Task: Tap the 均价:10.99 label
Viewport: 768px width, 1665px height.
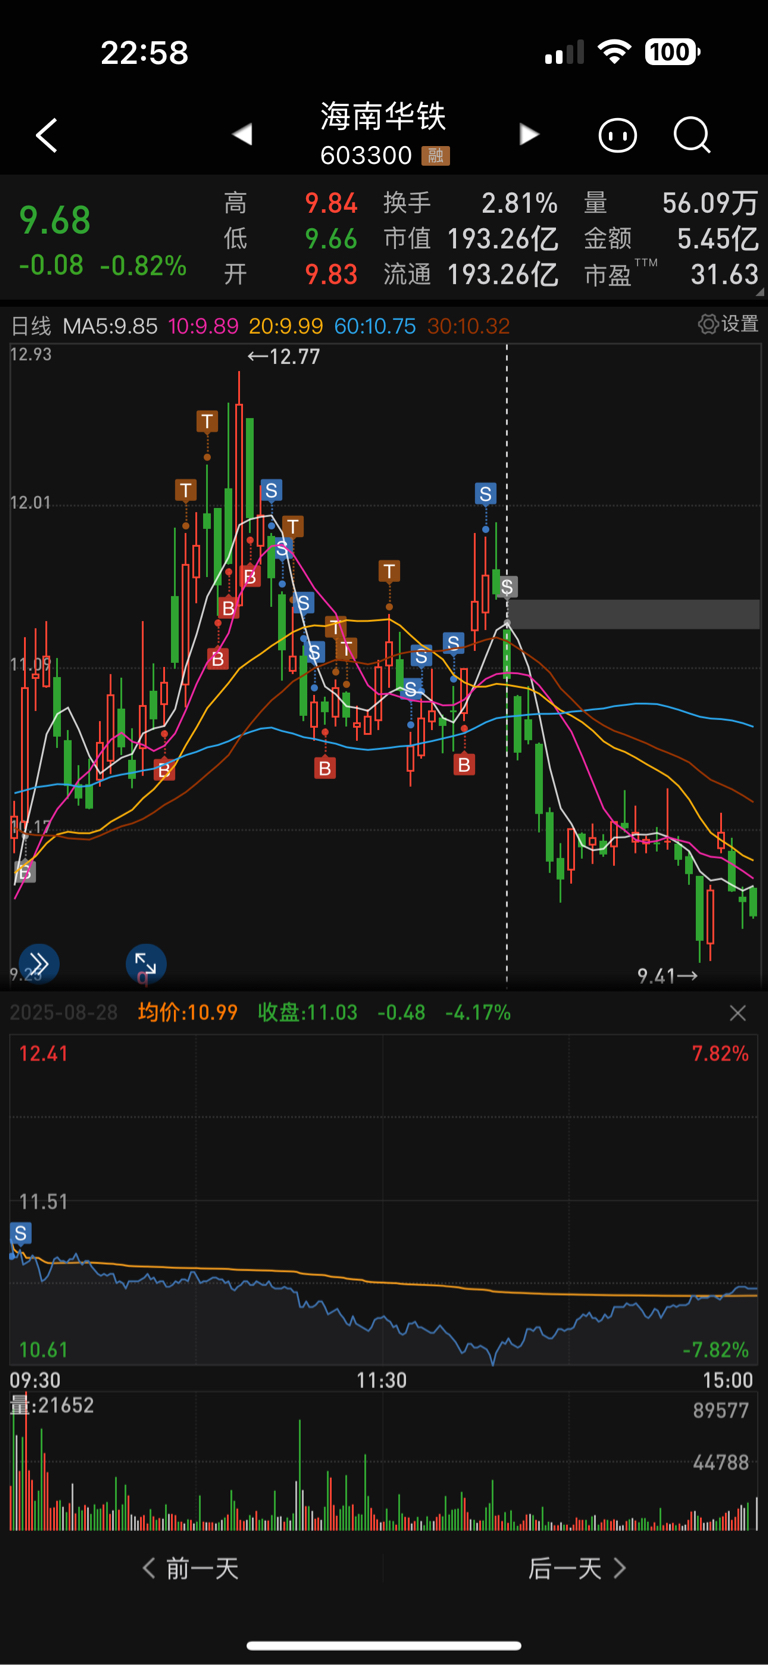Action: [x=188, y=1013]
